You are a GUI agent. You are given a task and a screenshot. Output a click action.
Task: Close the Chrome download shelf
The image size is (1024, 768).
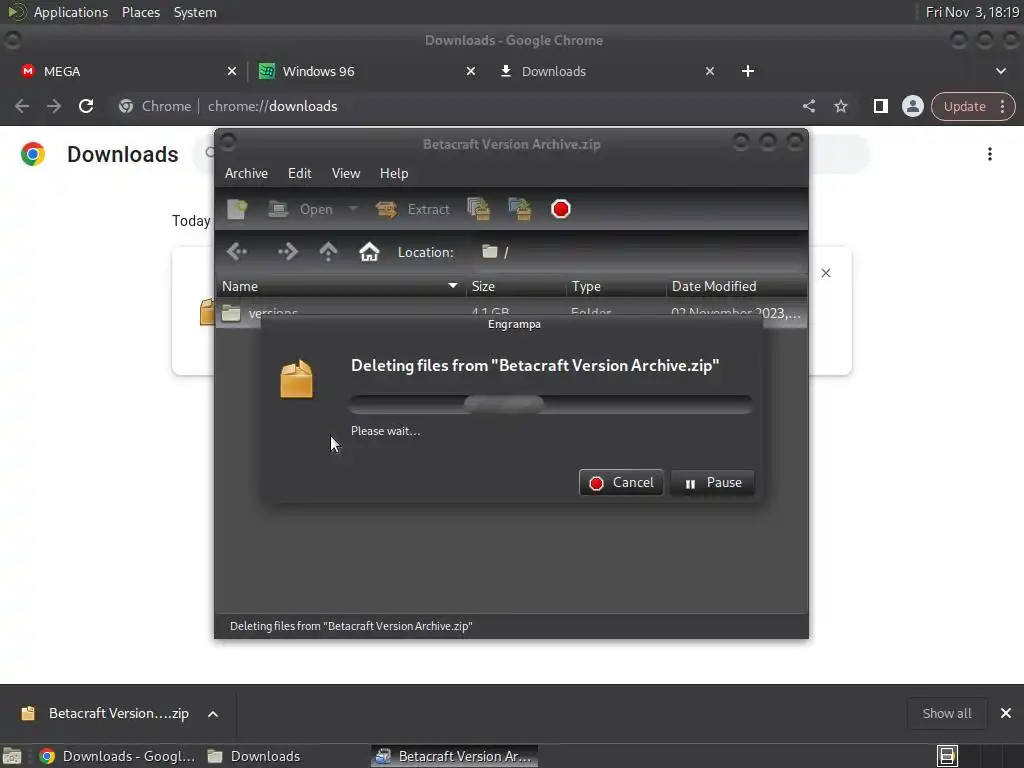pyautogui.click(x=1006, y=713)
